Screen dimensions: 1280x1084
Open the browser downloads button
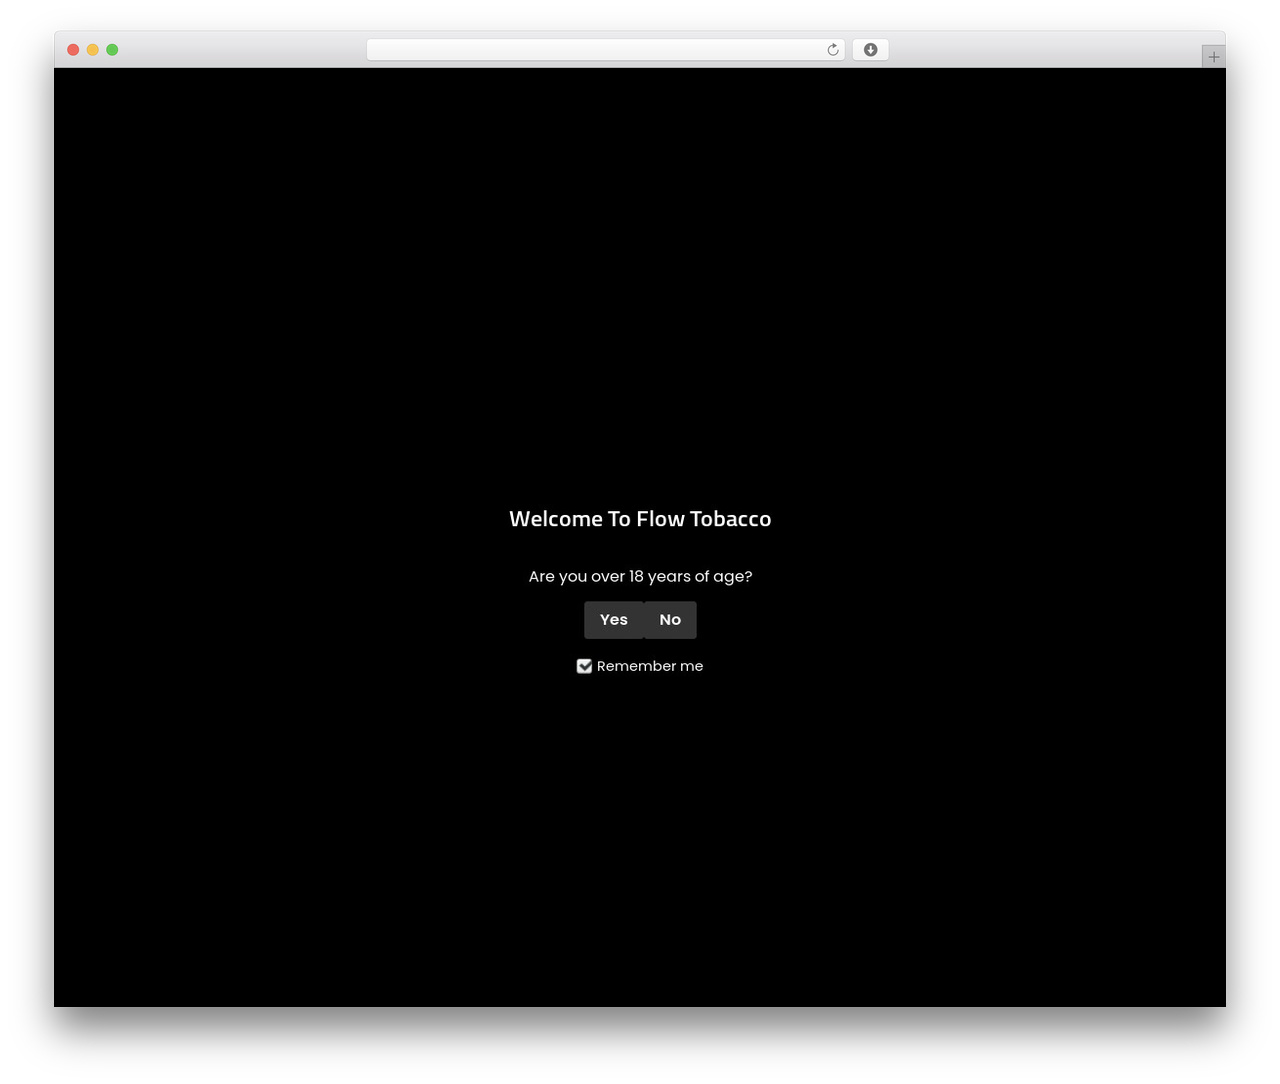pos(871,50)
